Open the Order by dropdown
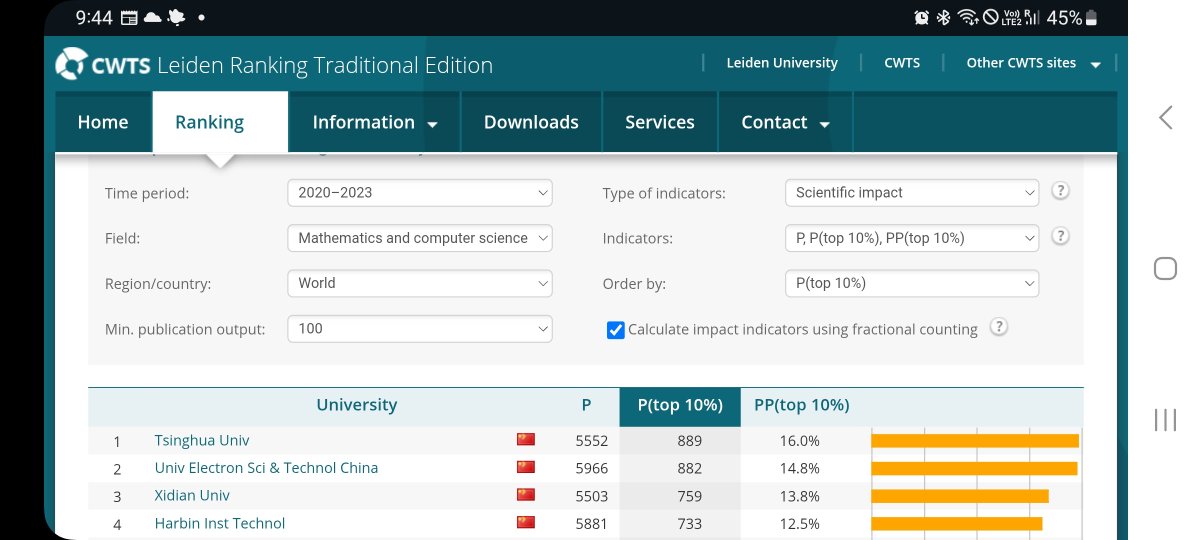The width and height of the screenshot is (1200, 540). 912,283
